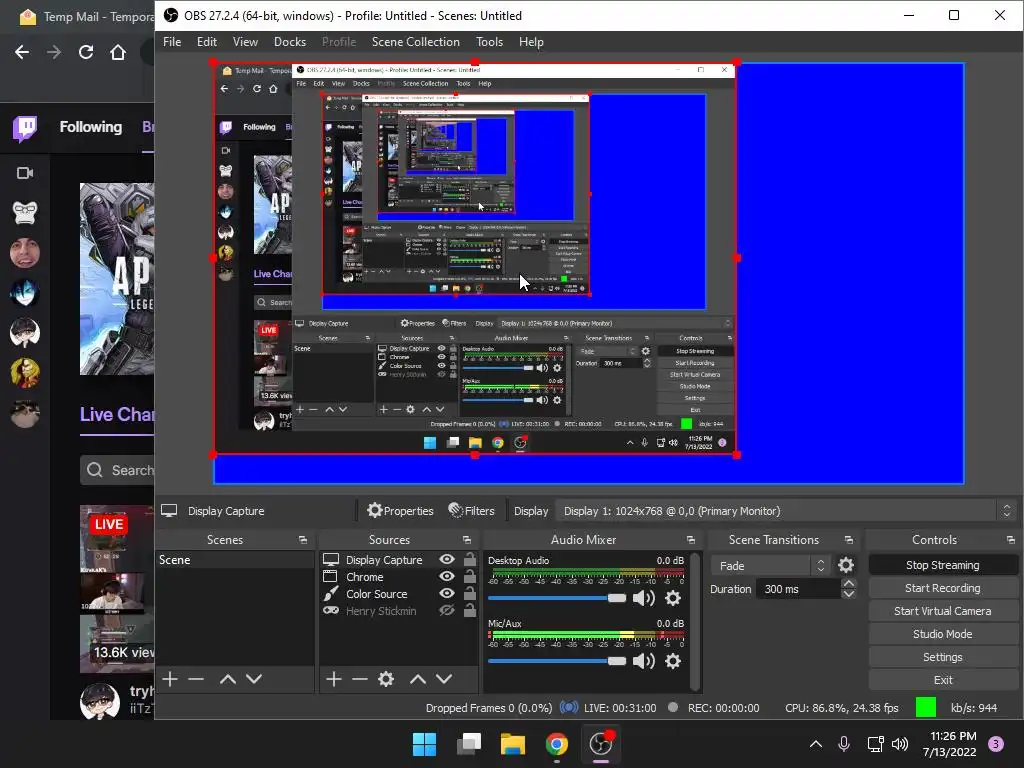Open the Display monitor dropdown

[786, 511]
